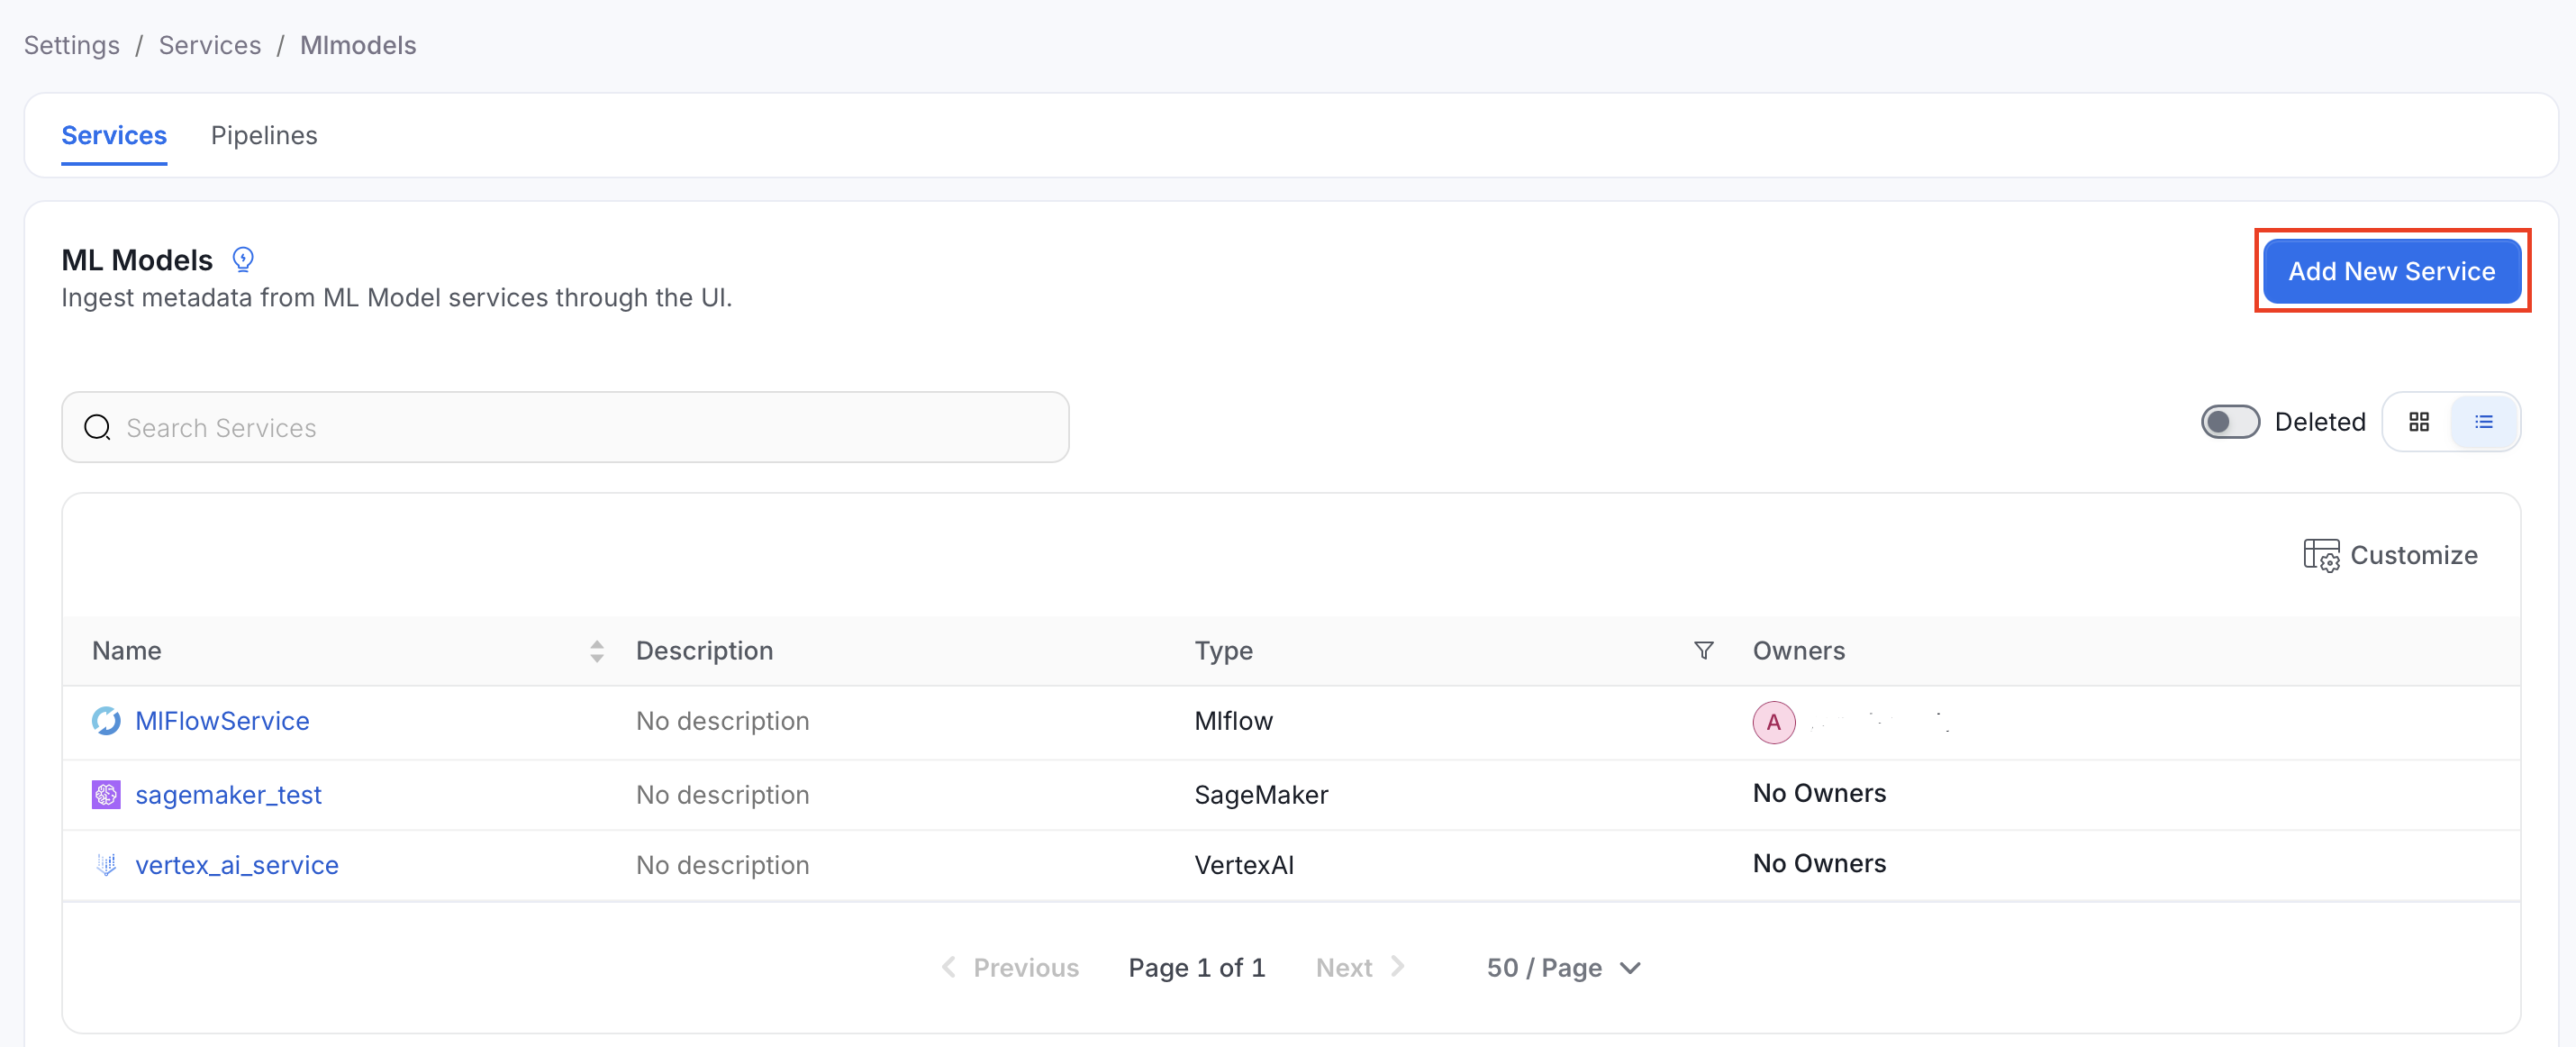Click the search magnifier icon
The width and height of the screenshot is (2576, 1047).
click(97, 428)
